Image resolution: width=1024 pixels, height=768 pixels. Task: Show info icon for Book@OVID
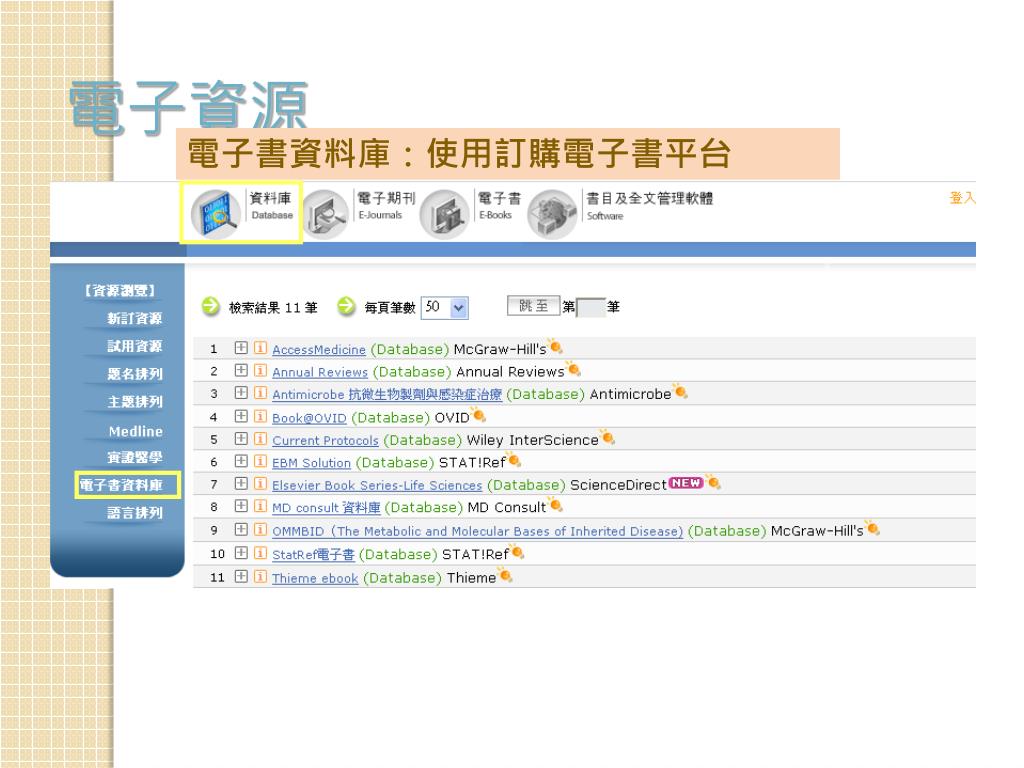coord(260,416)
